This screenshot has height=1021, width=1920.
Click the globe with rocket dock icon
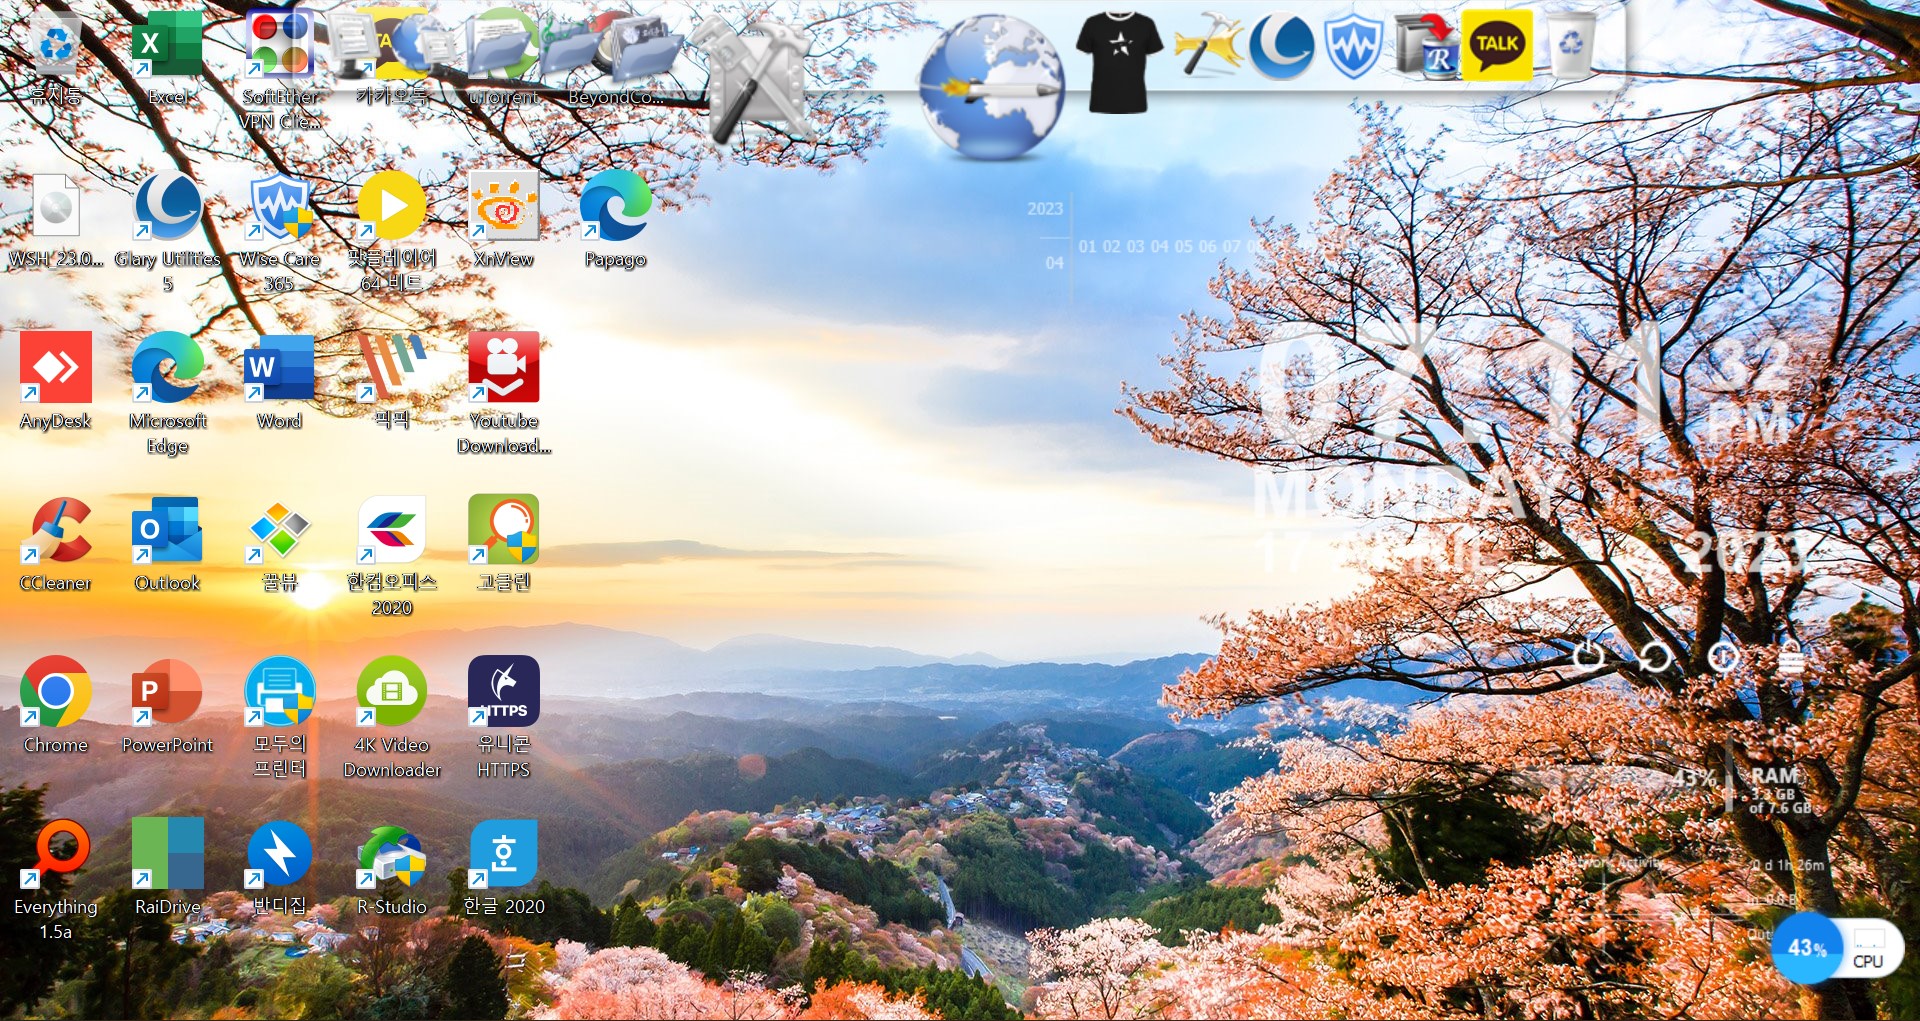click(x=990, y=88)
